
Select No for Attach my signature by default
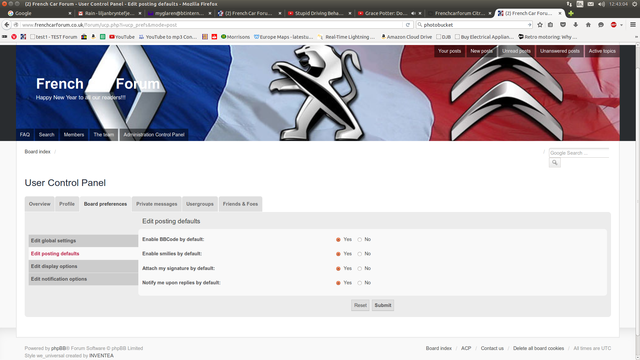(x=360, y=269)
